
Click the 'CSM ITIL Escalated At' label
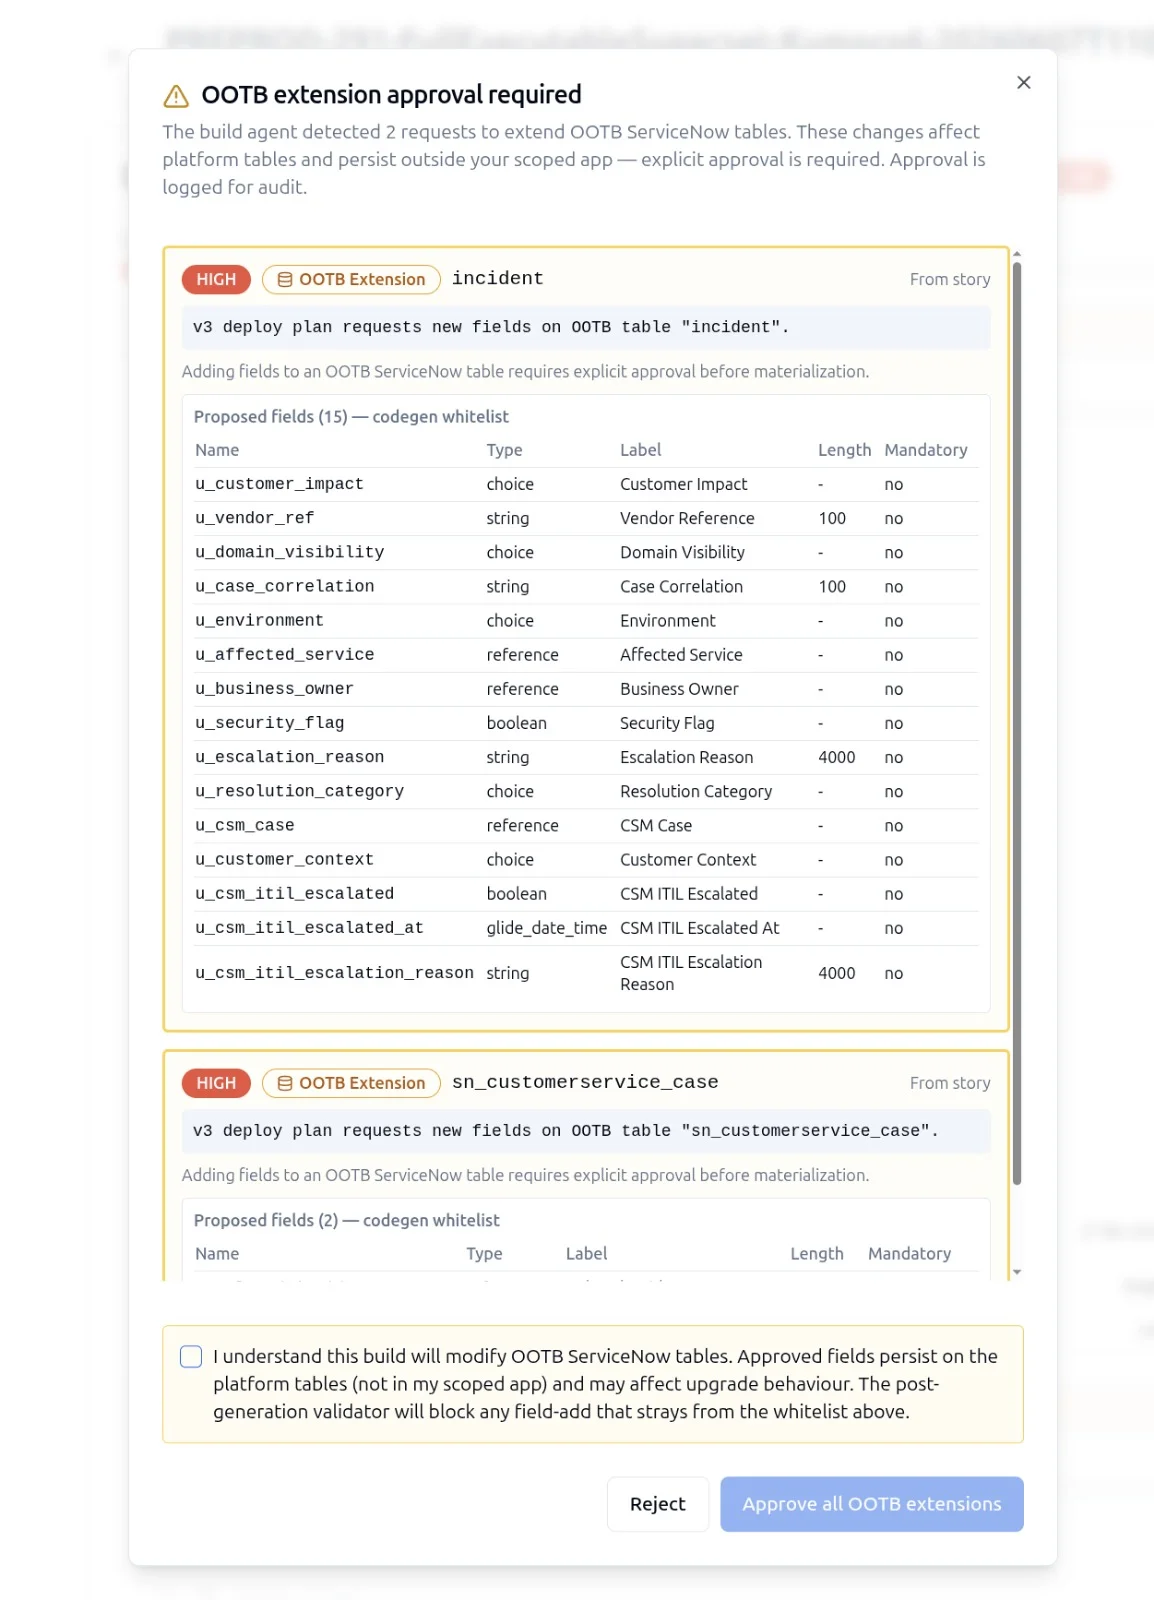coord(699,927)
